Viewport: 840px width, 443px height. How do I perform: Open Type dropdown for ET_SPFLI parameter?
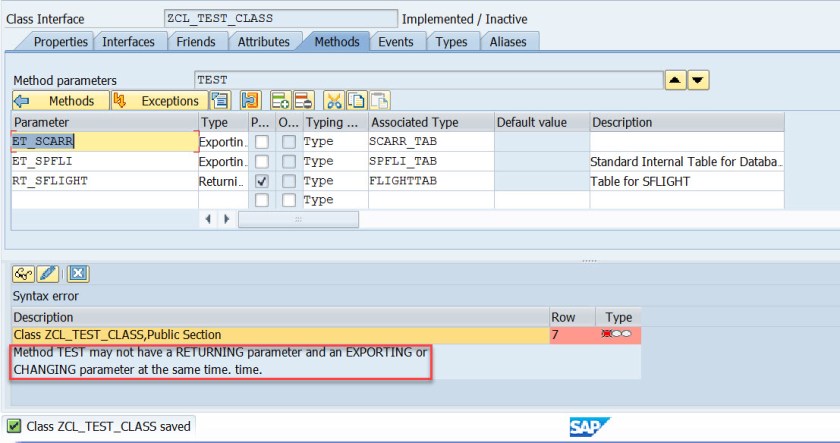coord(223,161)
